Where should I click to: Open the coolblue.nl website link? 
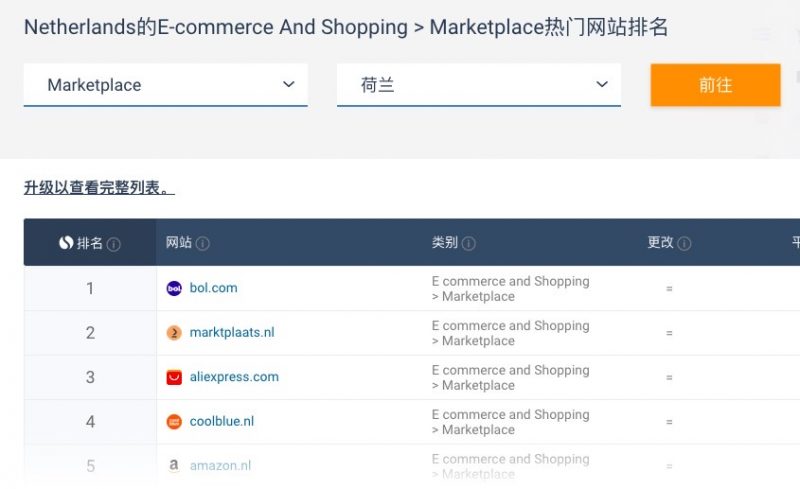(222, 421)
